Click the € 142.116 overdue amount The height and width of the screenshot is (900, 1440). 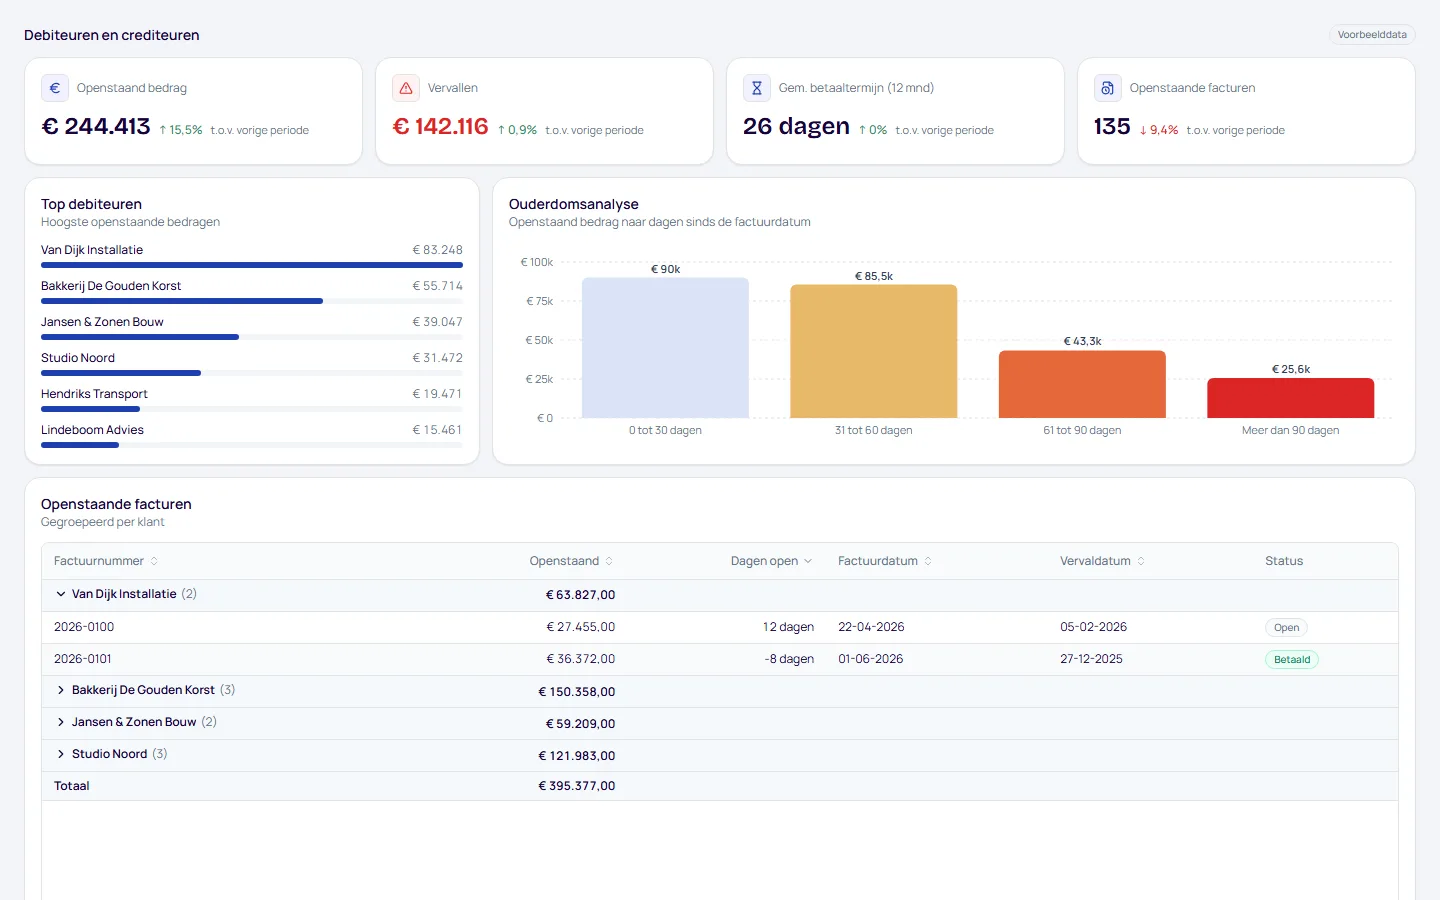(441, 126)
